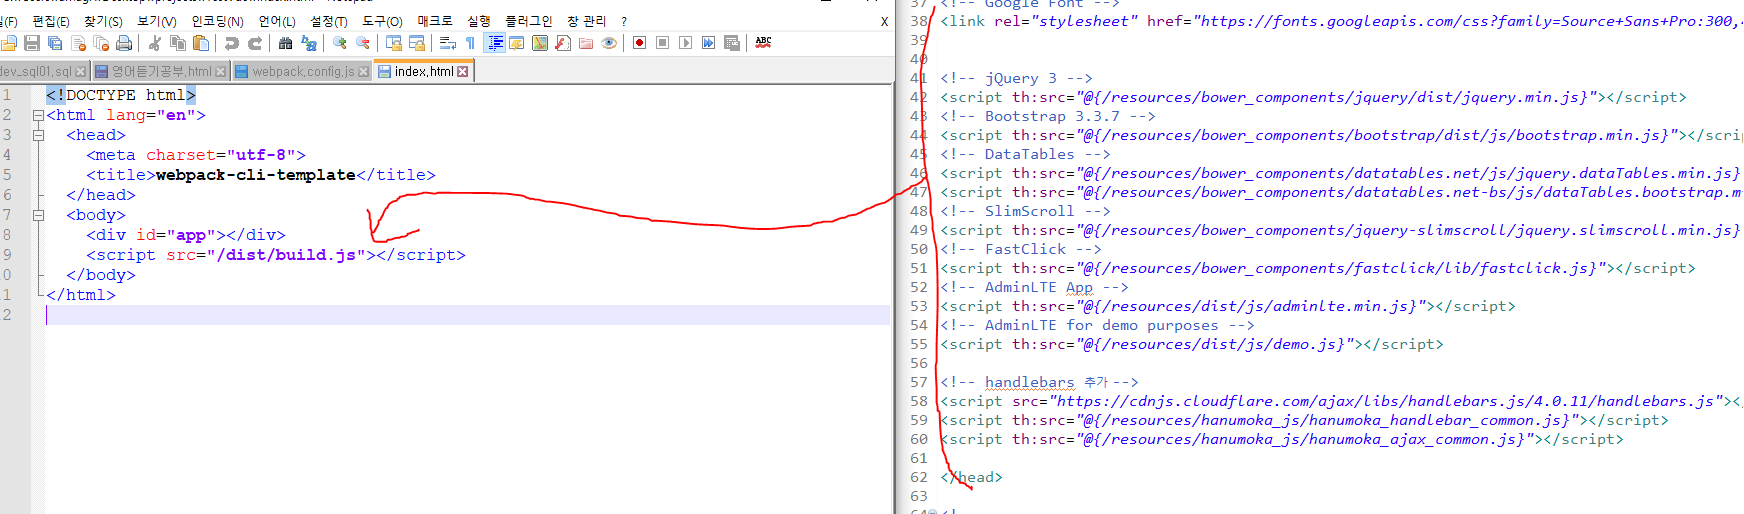Viewport: 1744px width, 514px height.
Task: Collapse the head tag fold marker
Action: click(38, 135)
